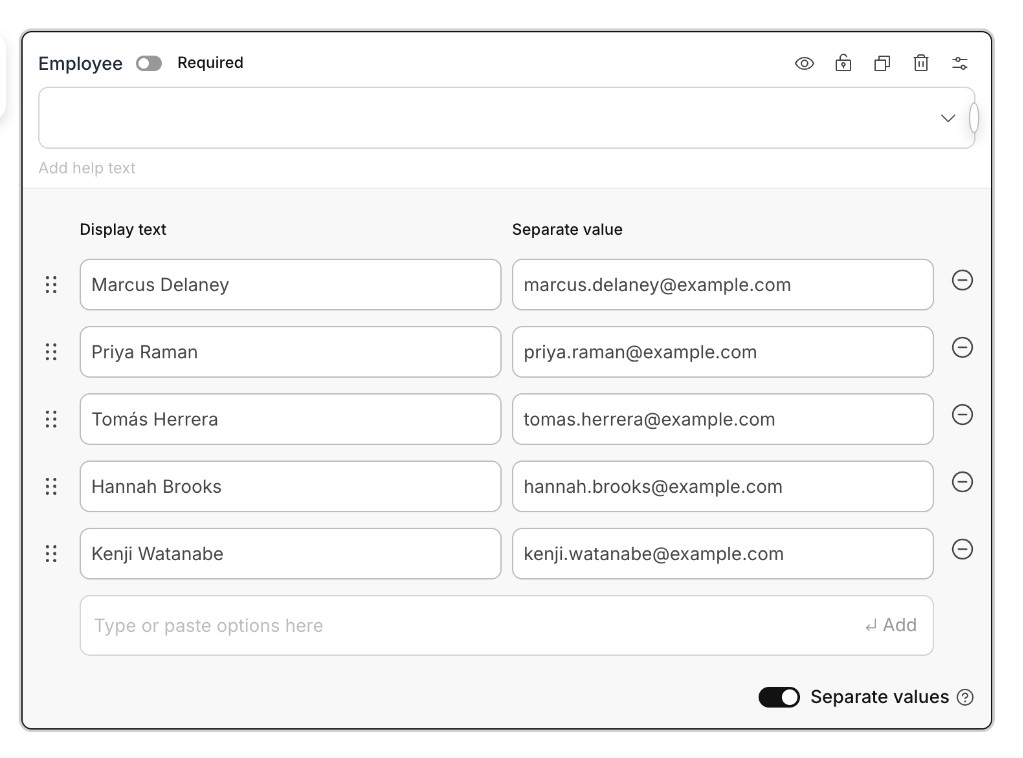1024x758 pixels.
Task: Open Separate values help question icon
Action: (x=965, y=697)
